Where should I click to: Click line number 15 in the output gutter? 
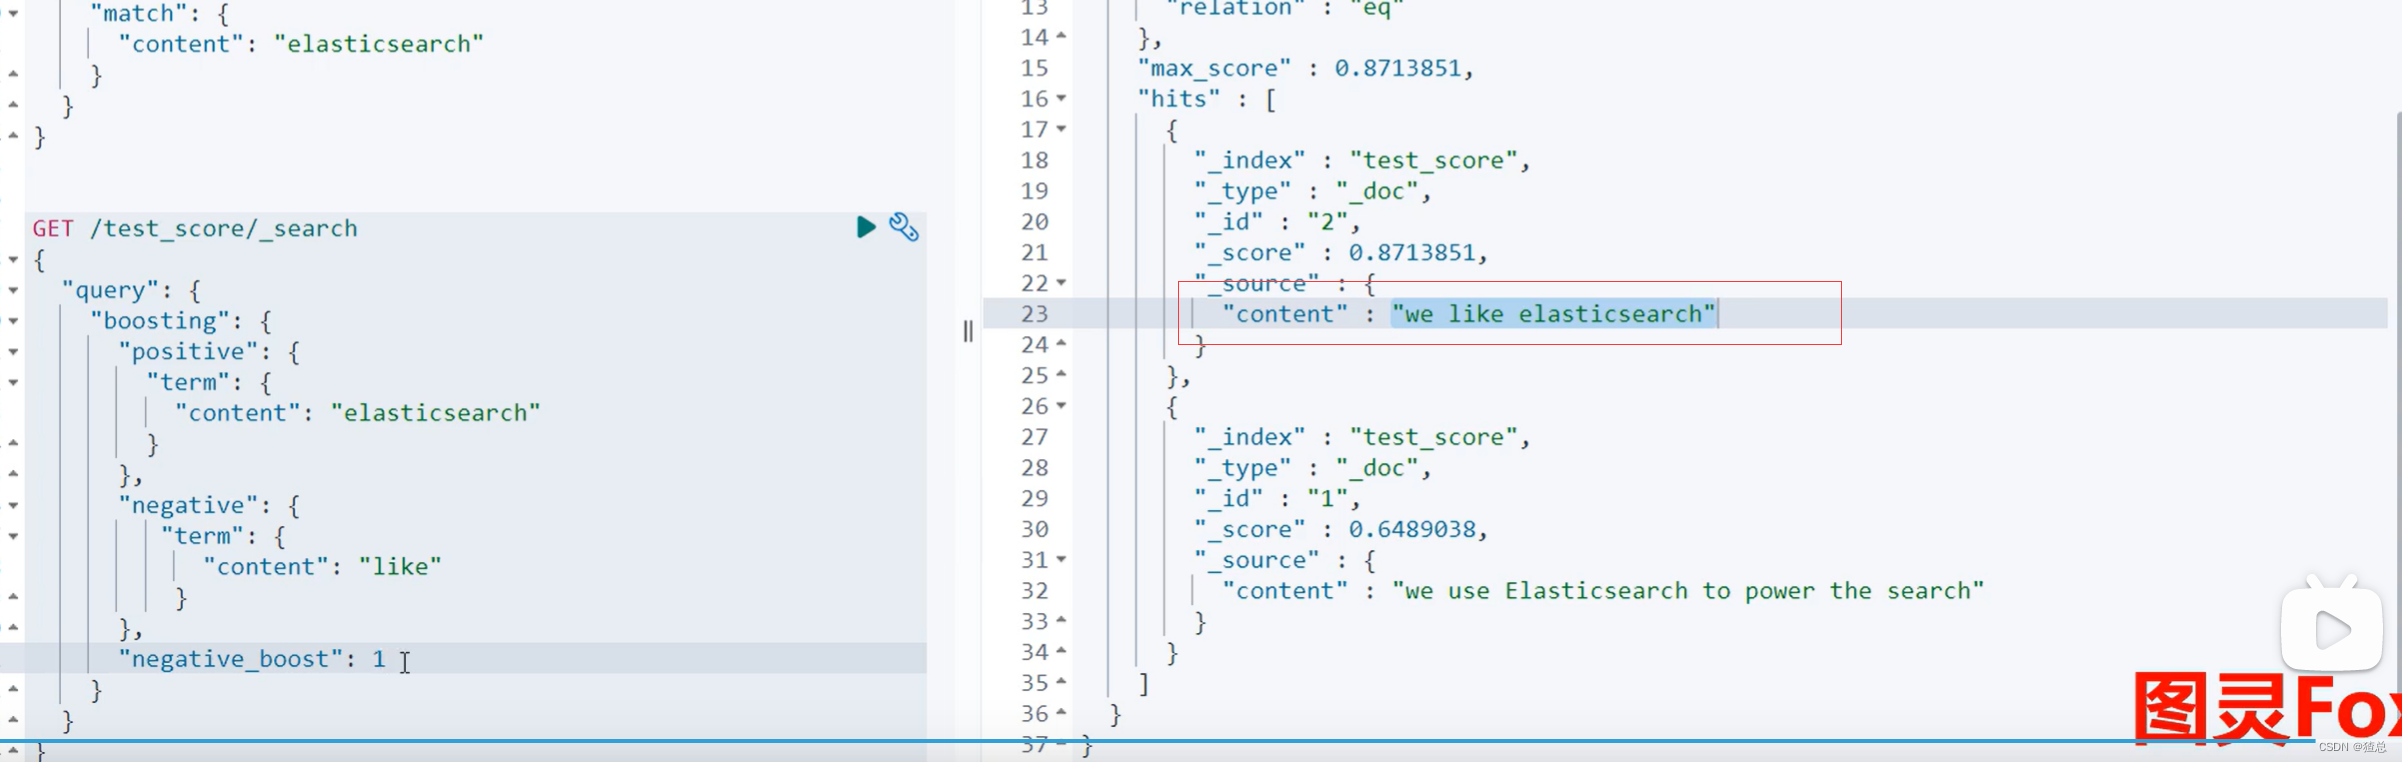click(x=1034, y=68)
